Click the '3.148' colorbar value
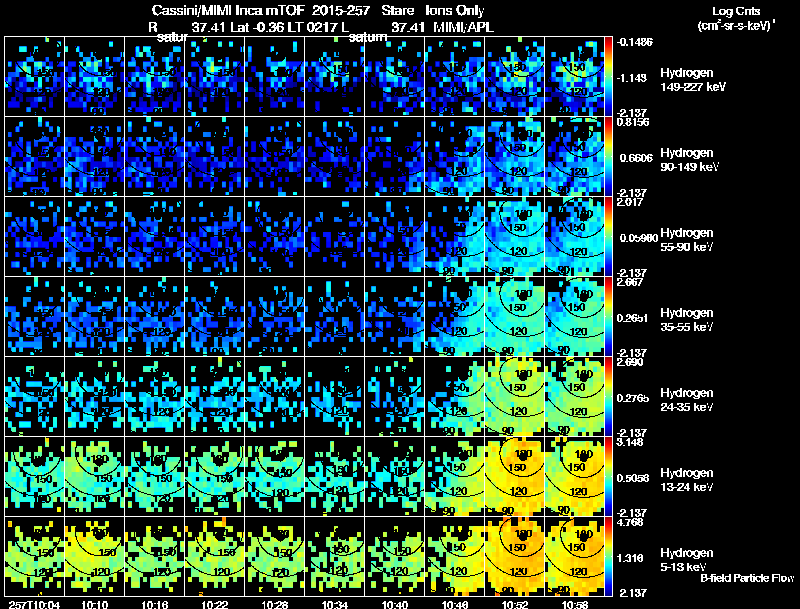This screenshot has width=800, height=609. pos(630,442)
